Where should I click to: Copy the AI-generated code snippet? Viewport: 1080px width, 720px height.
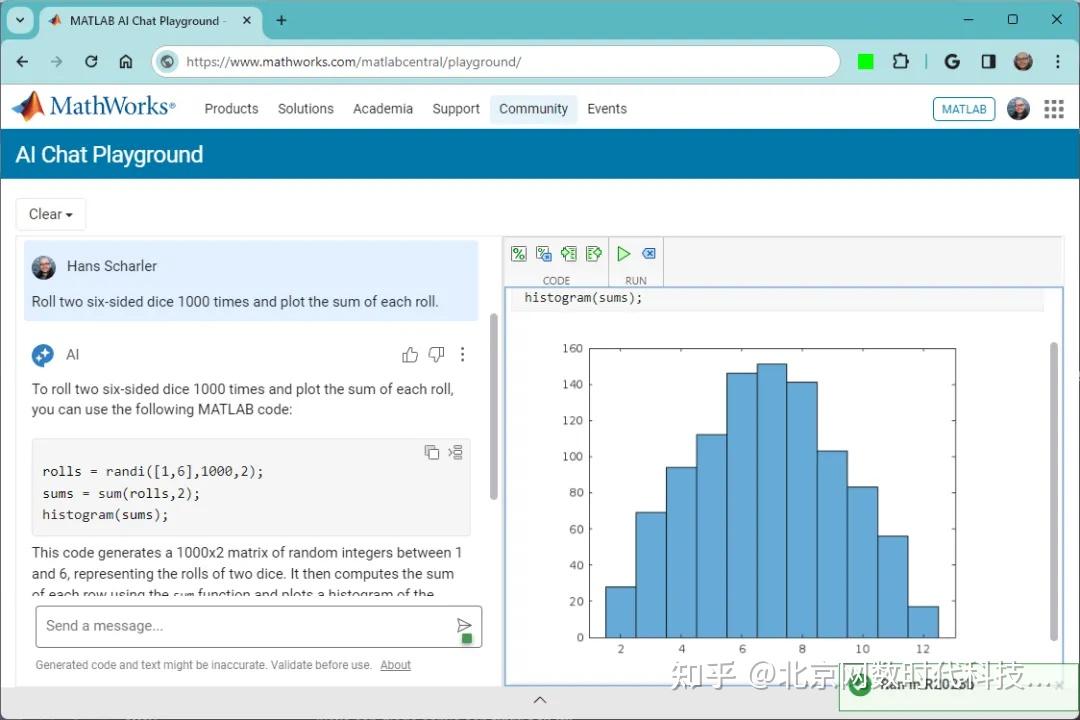(x=431, y=452)
